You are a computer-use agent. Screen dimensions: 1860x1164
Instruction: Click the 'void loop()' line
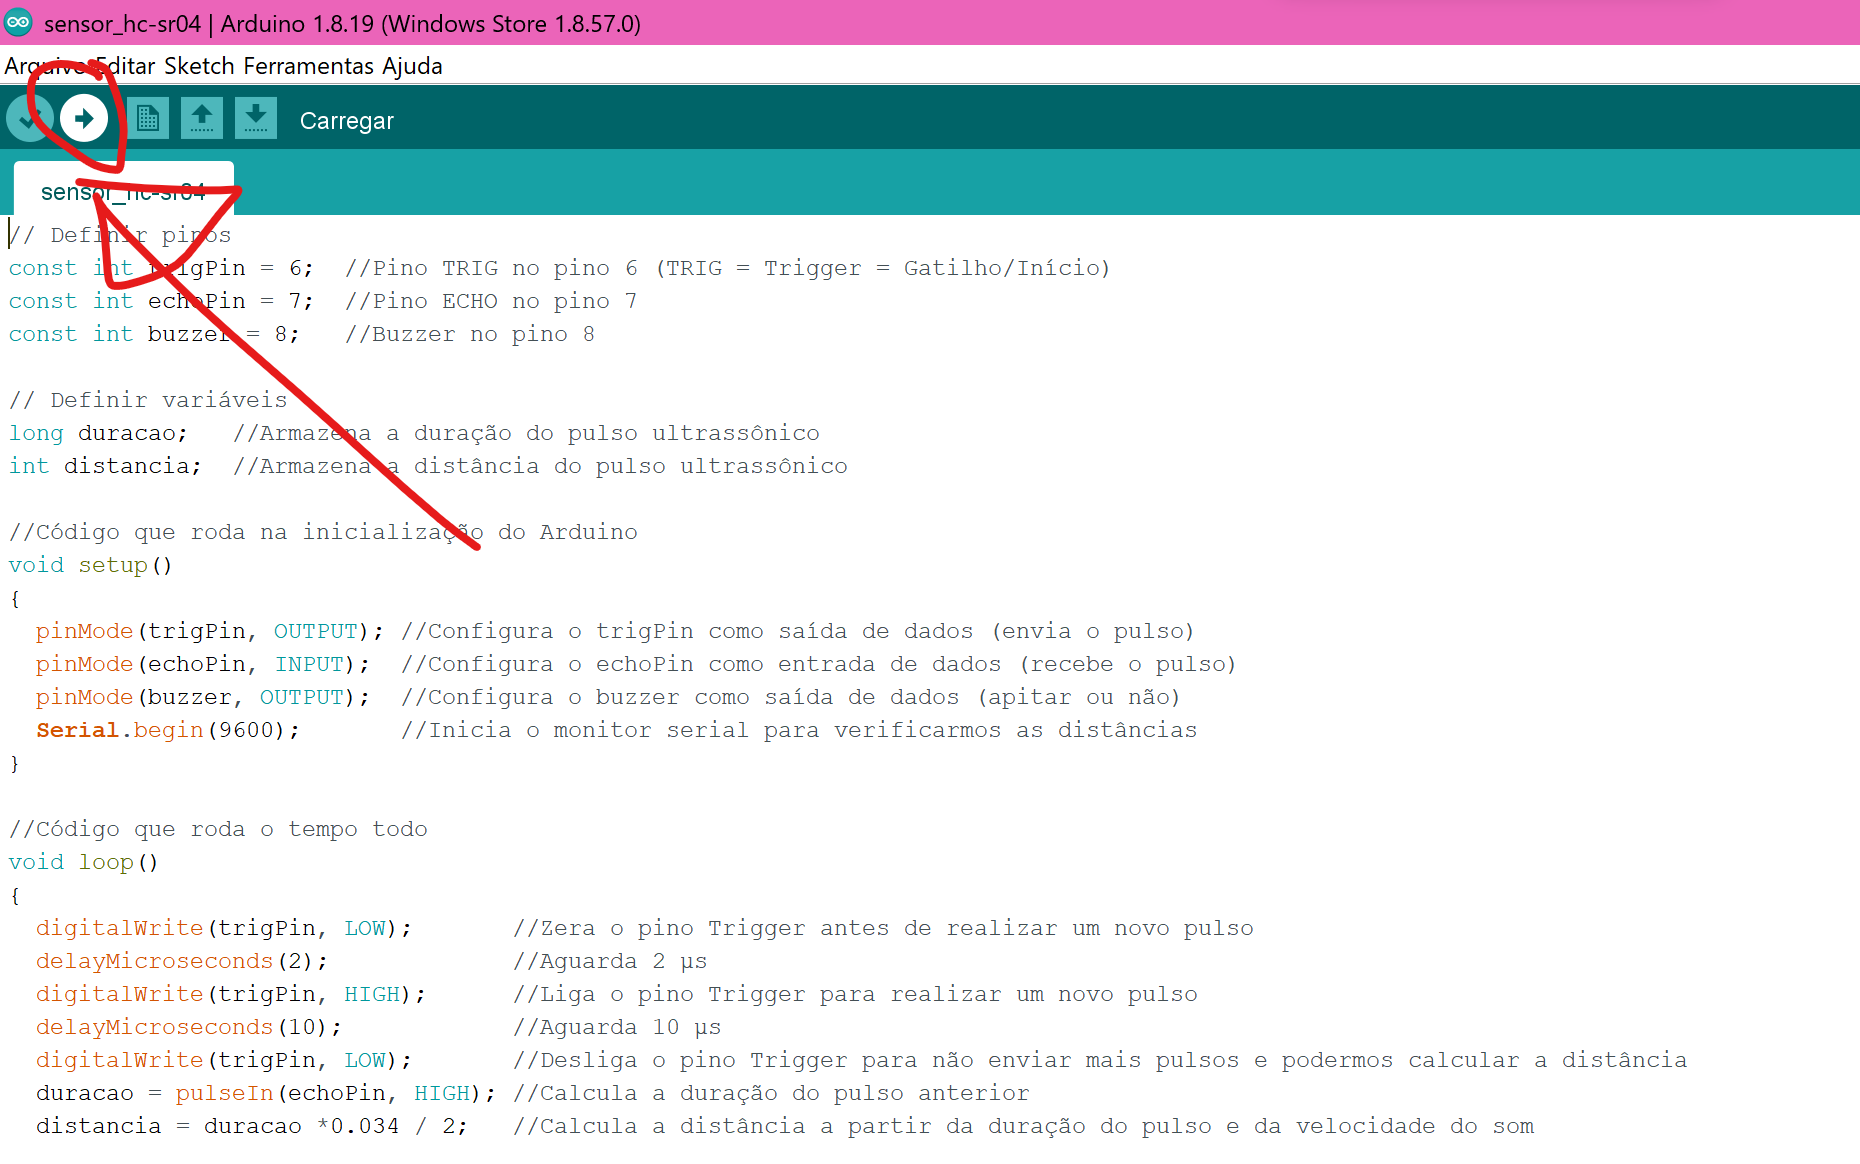coord(84,862)
